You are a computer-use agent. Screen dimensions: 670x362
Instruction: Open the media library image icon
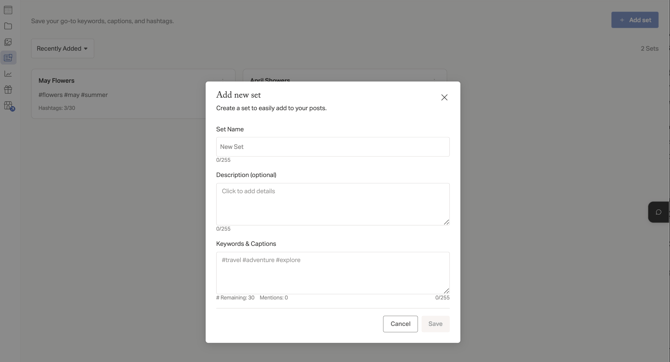(8, 42)
